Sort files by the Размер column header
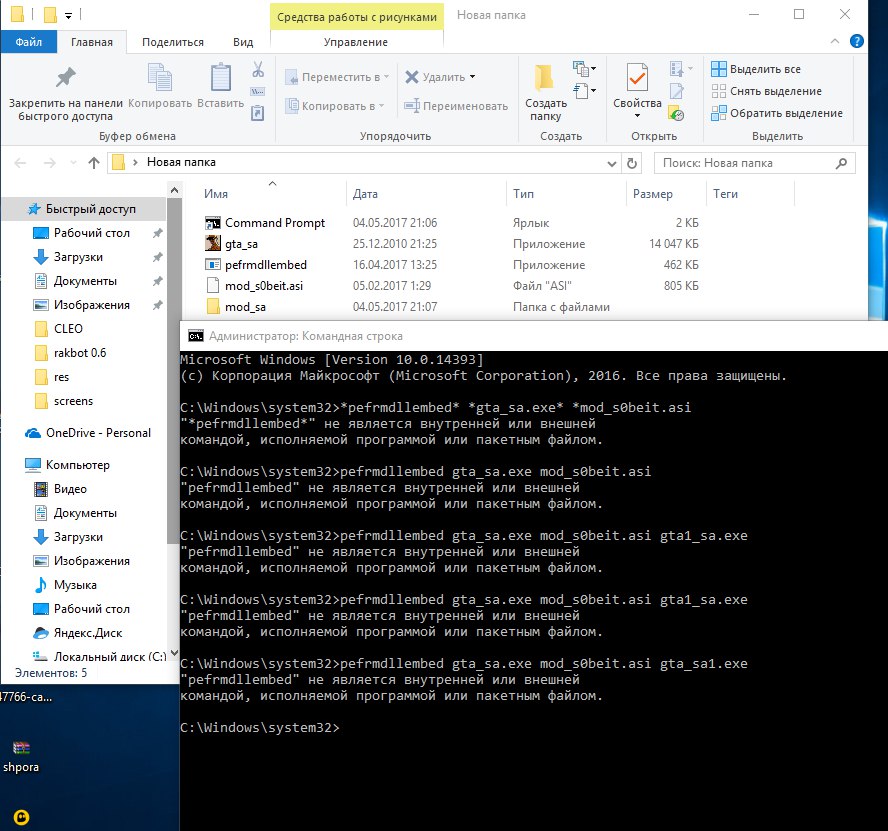The width and height of the screenshot is (888, 831). pos(652,194)
